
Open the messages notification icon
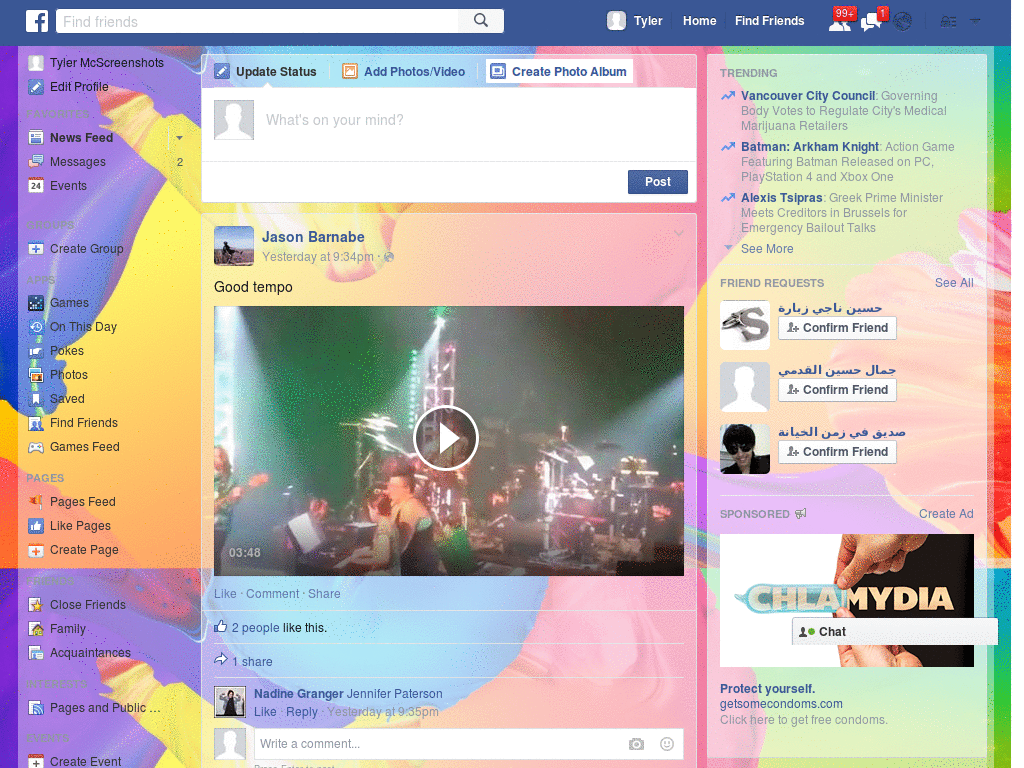click(871, 22)
